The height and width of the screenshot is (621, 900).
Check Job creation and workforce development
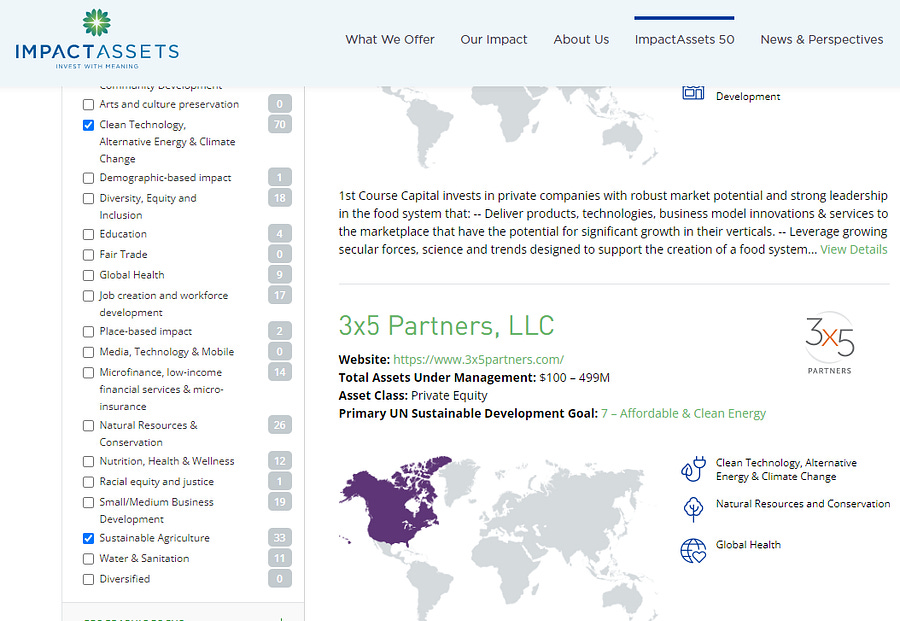[88, 296]
